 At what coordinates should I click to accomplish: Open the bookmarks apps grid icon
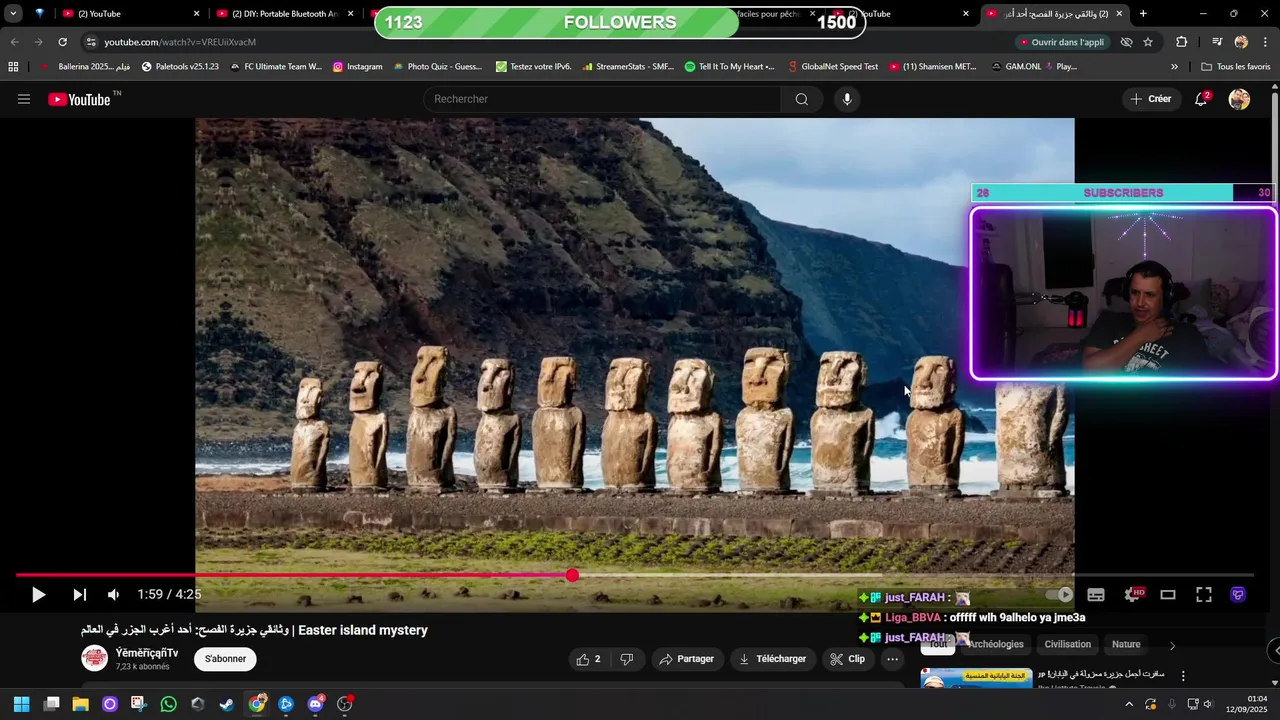(x=13, y=67)
